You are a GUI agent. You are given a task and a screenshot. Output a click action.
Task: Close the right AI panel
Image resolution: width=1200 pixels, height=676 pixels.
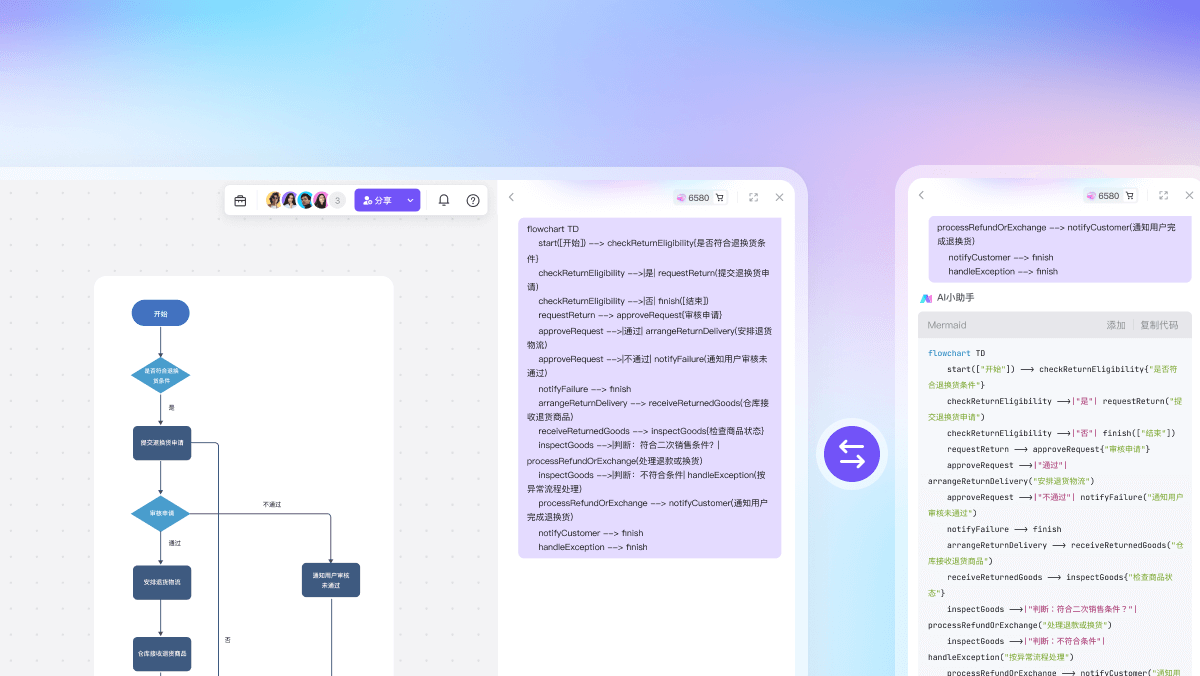click(x=1189, y=195)
